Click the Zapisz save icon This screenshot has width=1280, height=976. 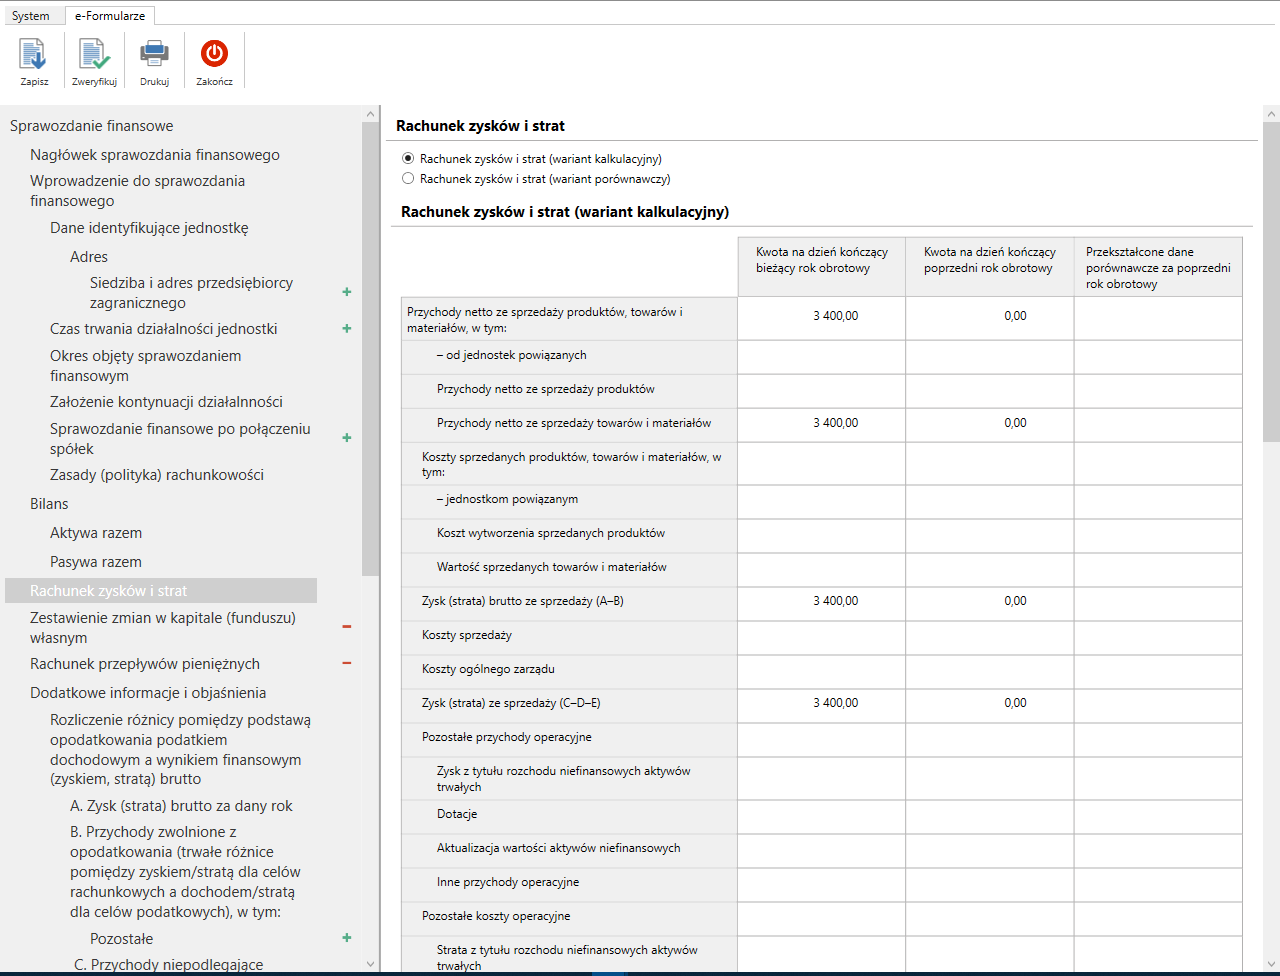click(34, 54)
